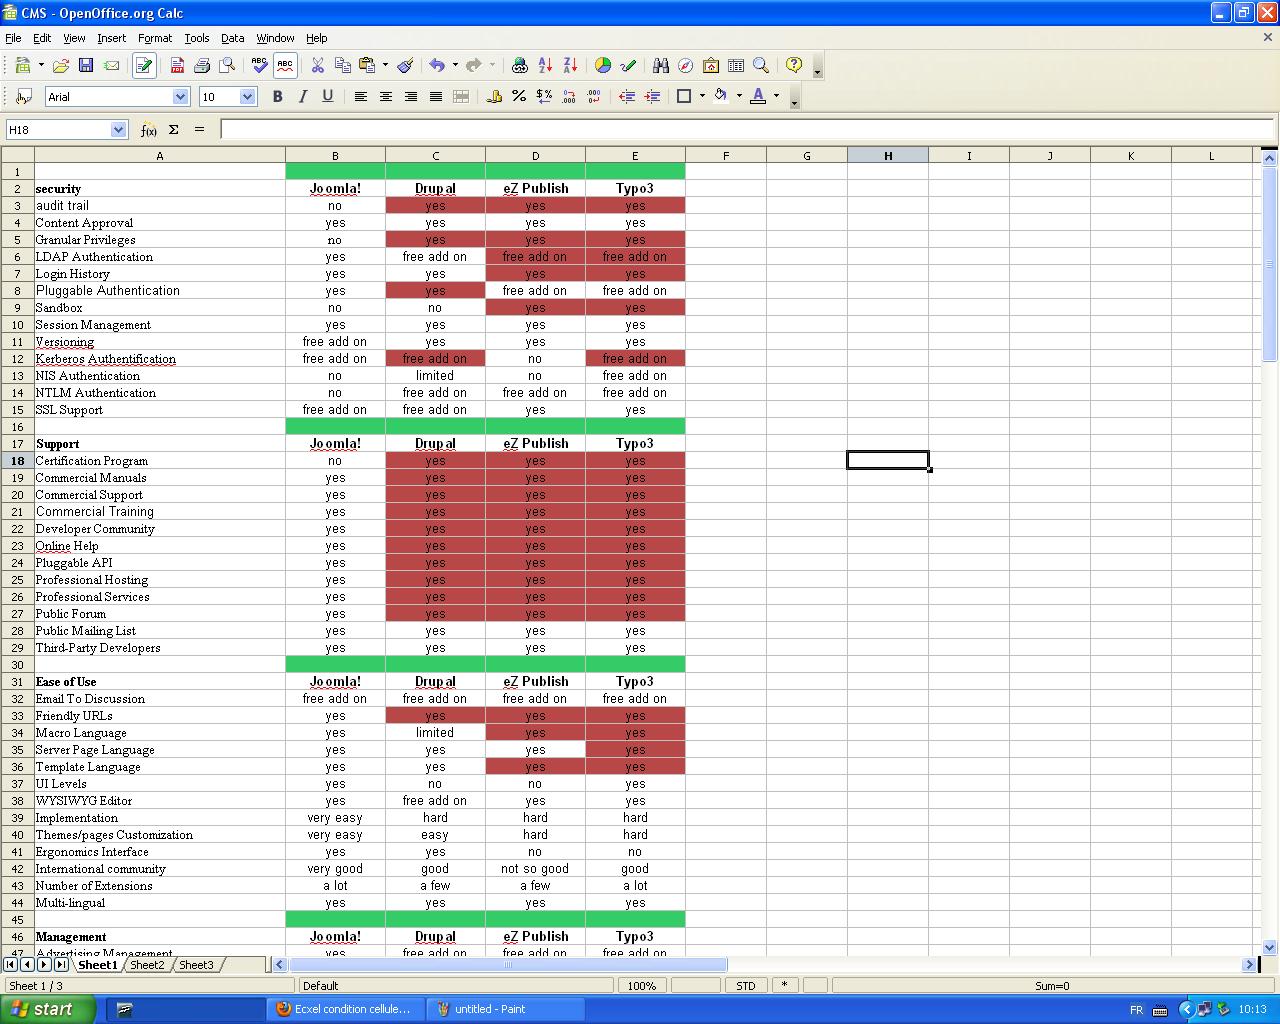This screenshot has height=1024, width=1280.
Task: Open the Function Wizard button
Action: 148,129
